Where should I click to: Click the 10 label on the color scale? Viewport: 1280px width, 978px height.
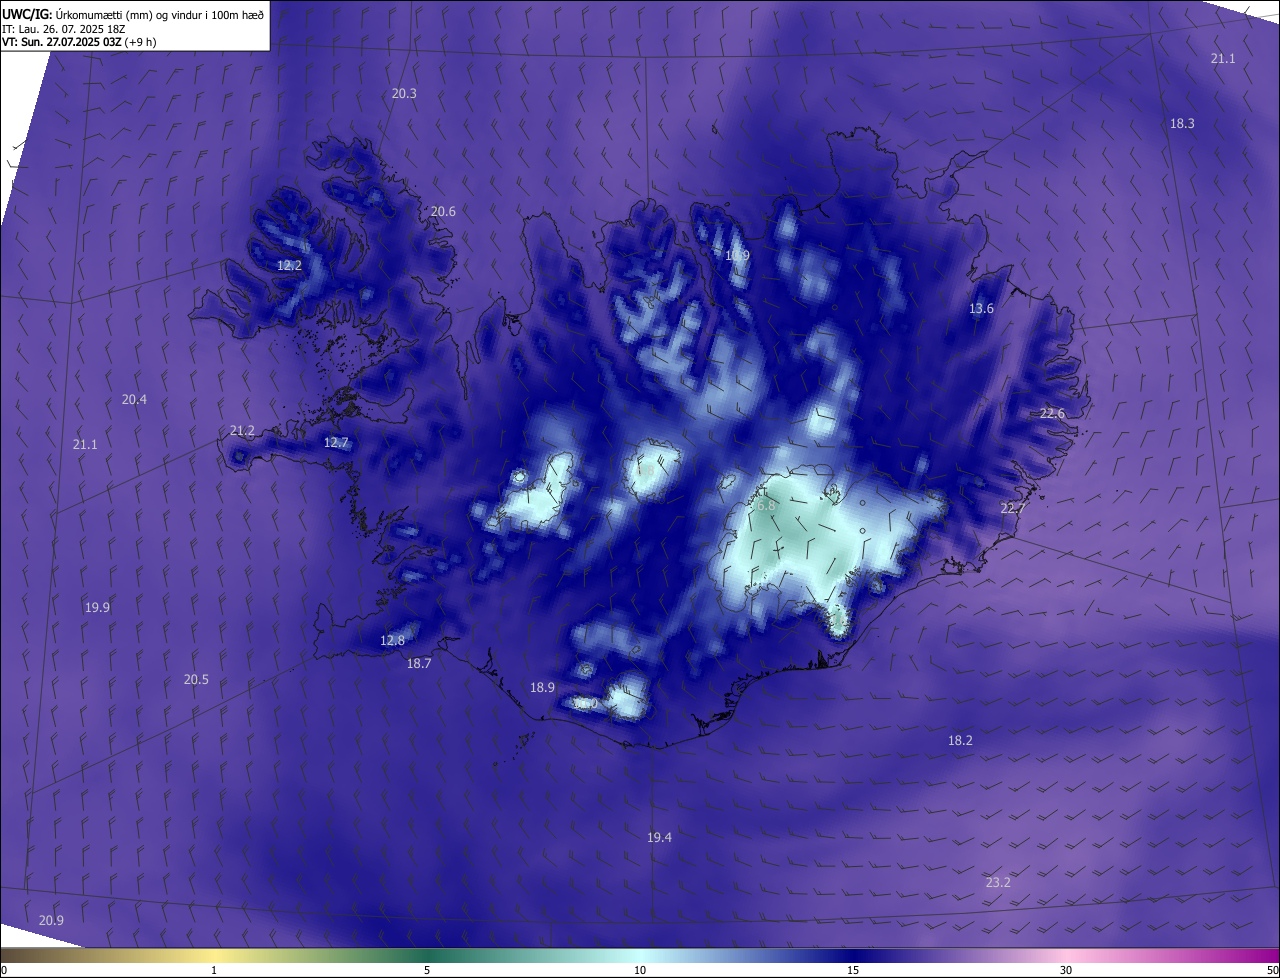(640, 970)
